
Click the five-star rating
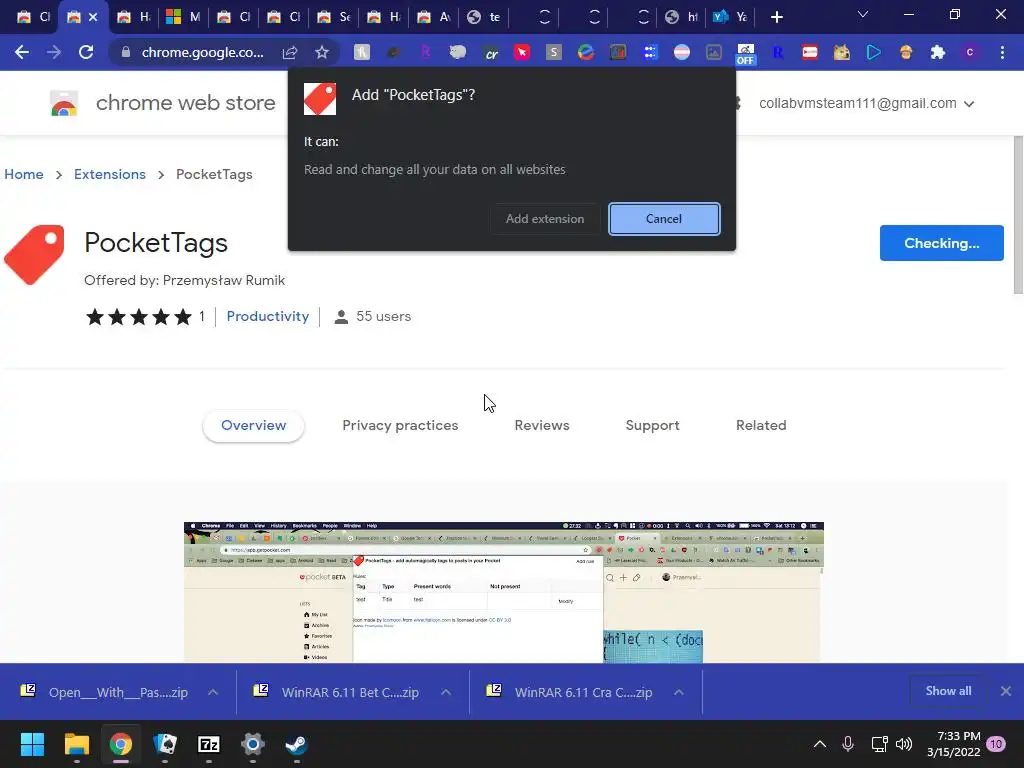click(138, 317)
